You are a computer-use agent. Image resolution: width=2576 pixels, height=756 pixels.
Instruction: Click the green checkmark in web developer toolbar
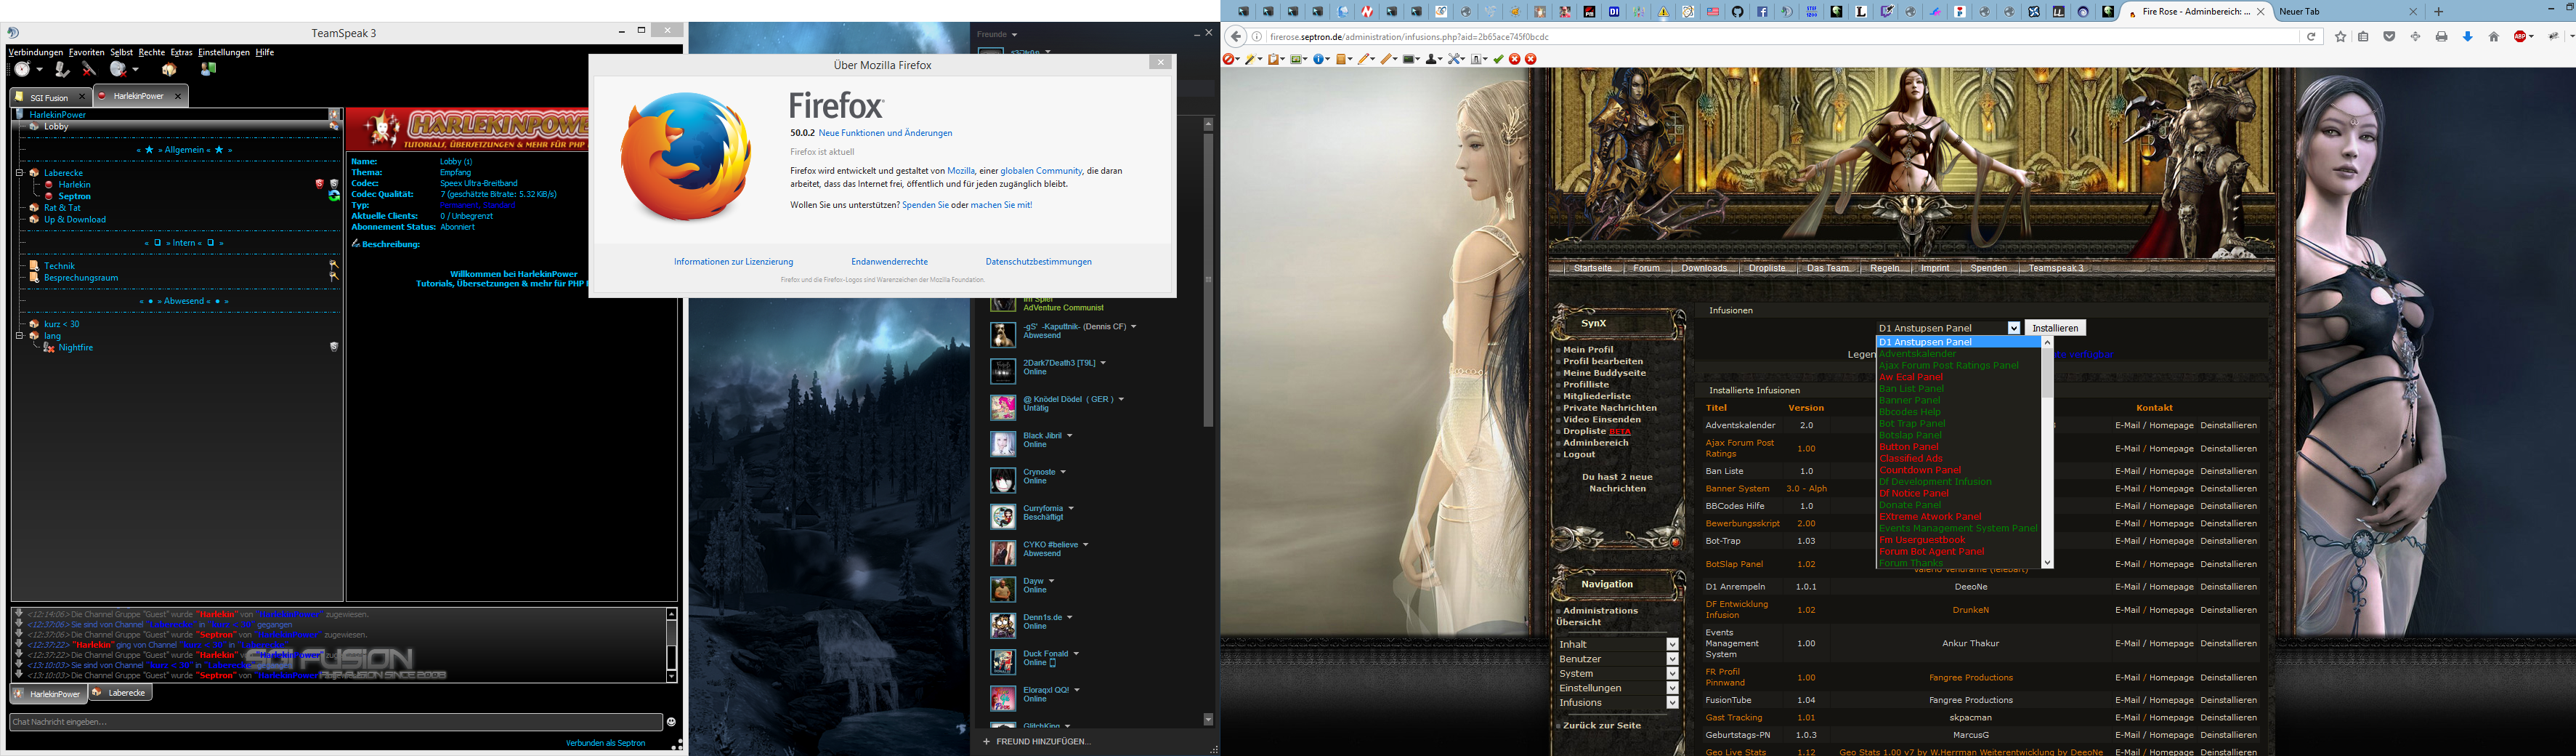tap(1498, 59)
